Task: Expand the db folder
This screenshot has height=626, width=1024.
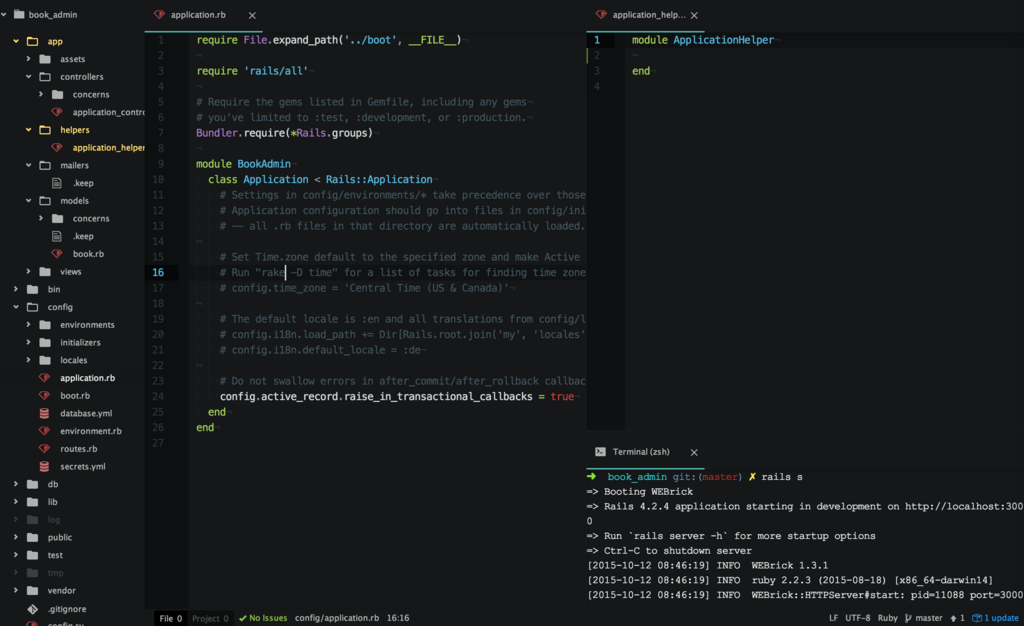Action: pyautogui.click(x=16, y=484)
